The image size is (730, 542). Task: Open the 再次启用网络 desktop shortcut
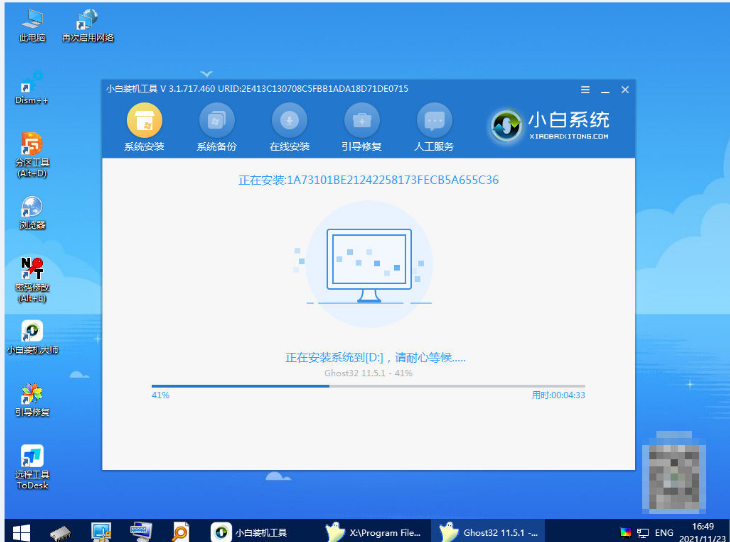point(88,26)
